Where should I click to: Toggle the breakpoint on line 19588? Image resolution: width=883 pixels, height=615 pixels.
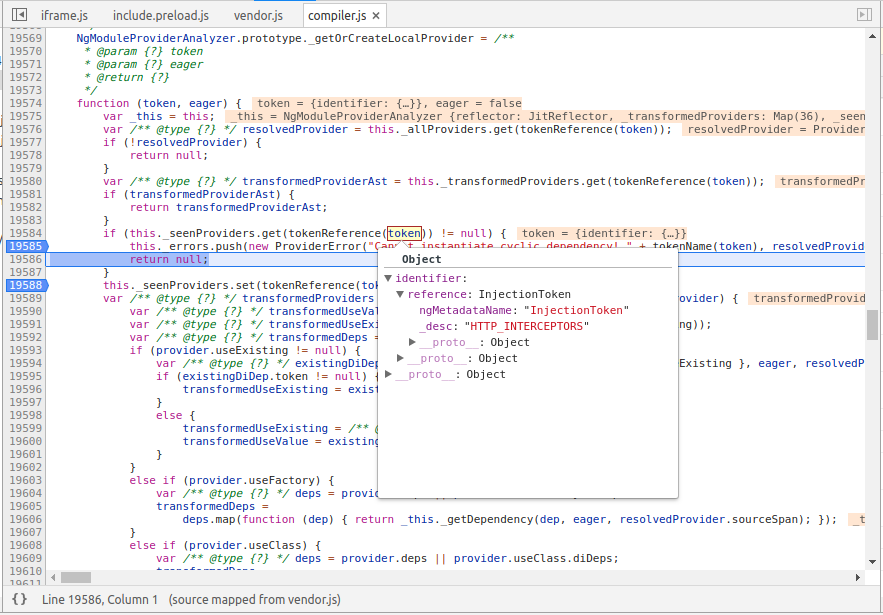26,285
